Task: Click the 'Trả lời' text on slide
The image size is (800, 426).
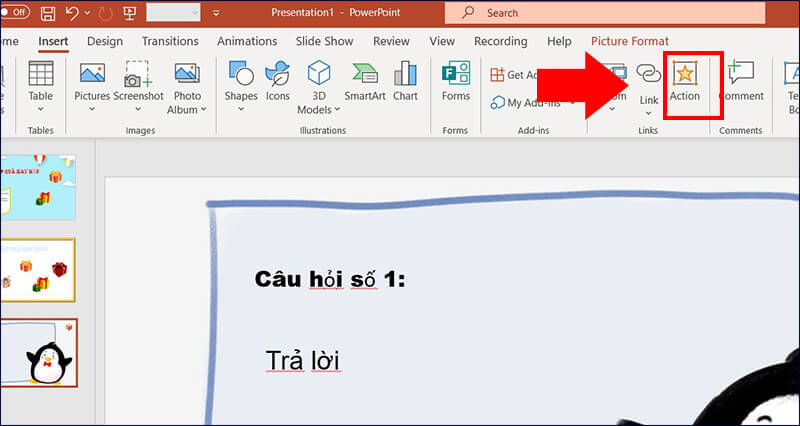Action: [x=303, y=361]
